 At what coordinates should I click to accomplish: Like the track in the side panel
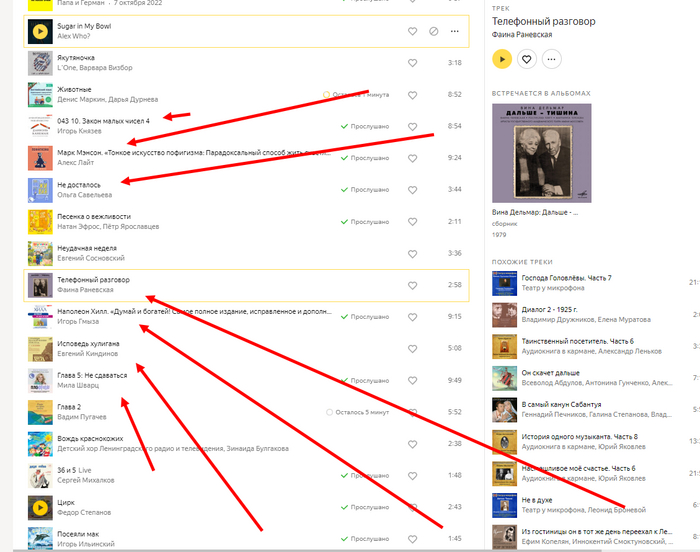coord(527,59)
